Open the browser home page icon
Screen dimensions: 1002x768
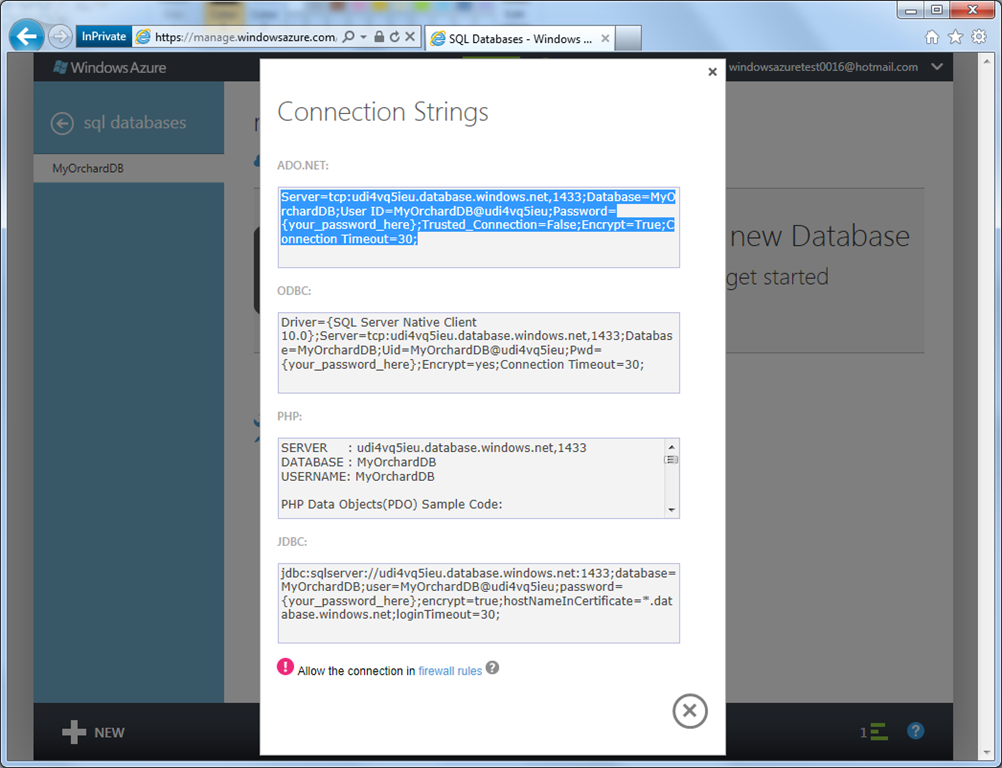point(932,37)
